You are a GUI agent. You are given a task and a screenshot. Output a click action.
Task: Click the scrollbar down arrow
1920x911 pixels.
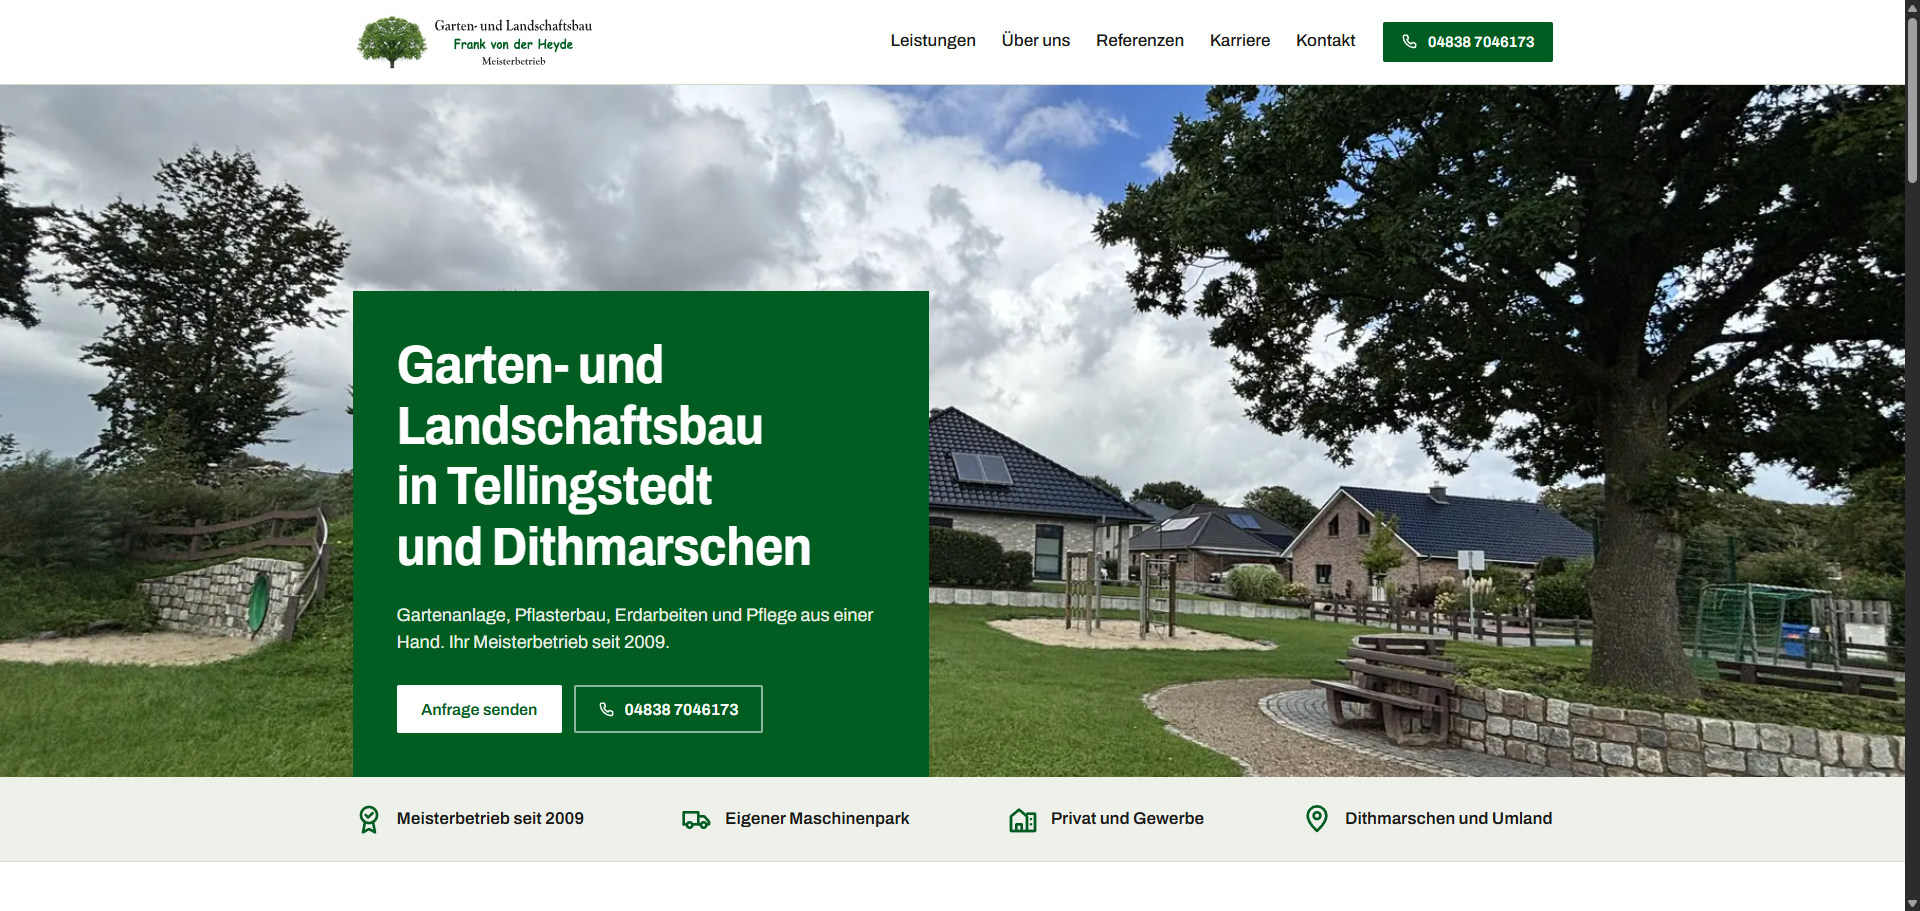[x=1912, y=903]
